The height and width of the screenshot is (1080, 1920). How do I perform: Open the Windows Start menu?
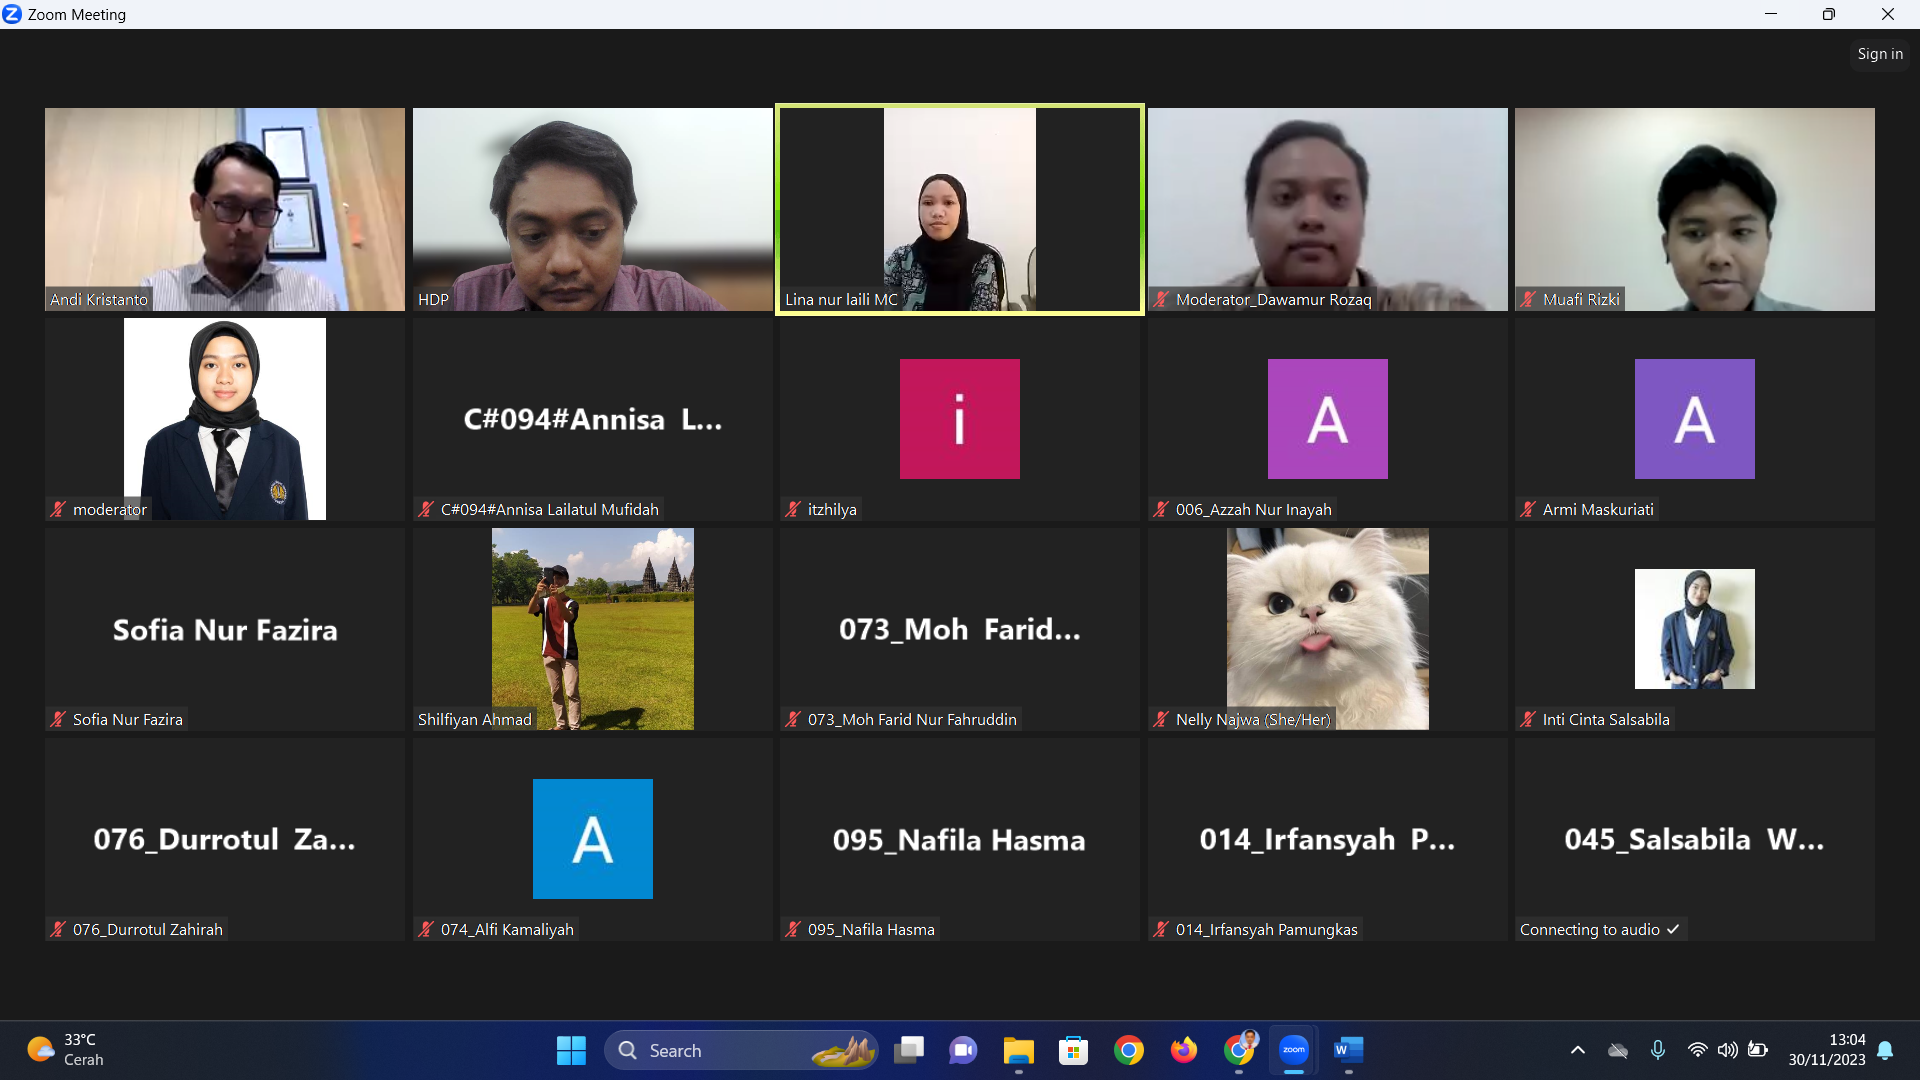tap(571, 1050)
